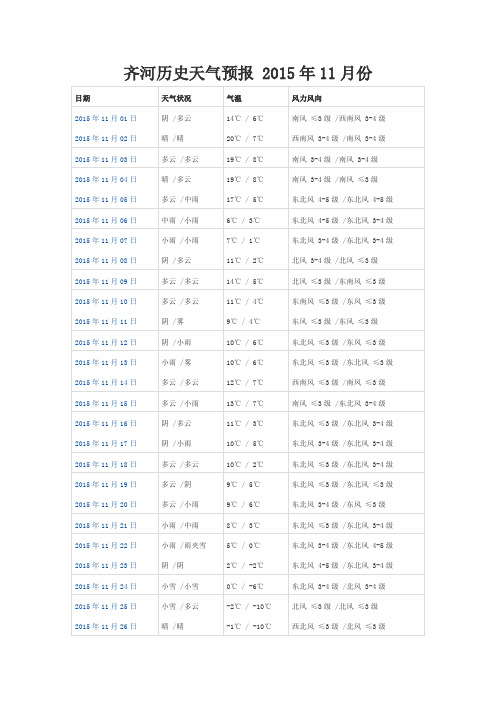Open the 2015年11月11日 date link

pyautogui.click(x=106, y=322)
